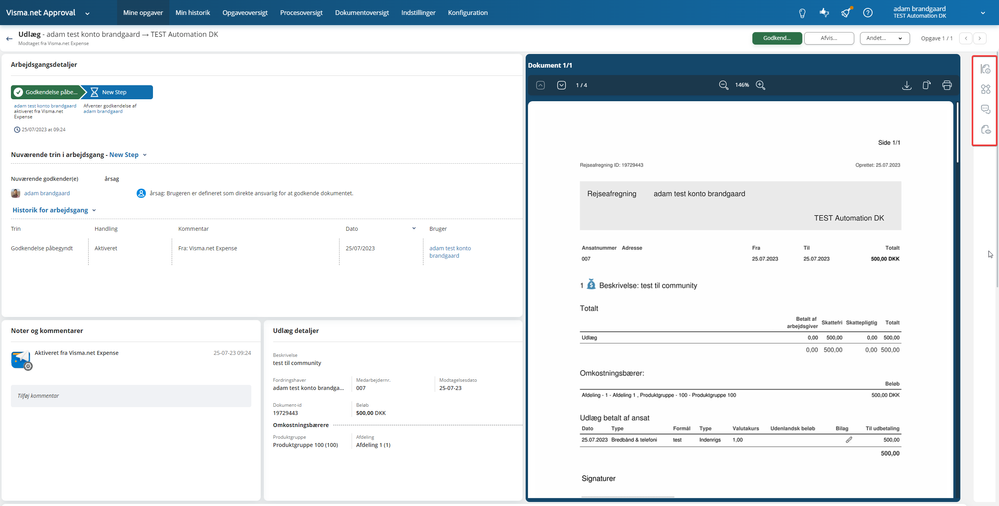Open the Andet... dropdown
999x506 pixels.
(884, 38)
